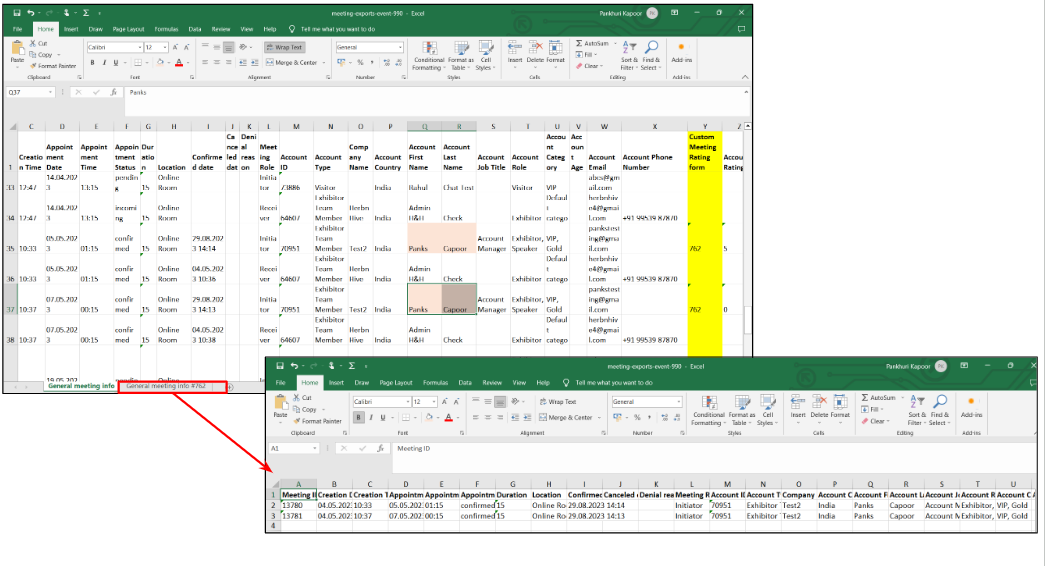The height and width of the screenshot is (566, 1045).
Task: Open Review tab in lower Excel window
Action: tap(492, 383)
